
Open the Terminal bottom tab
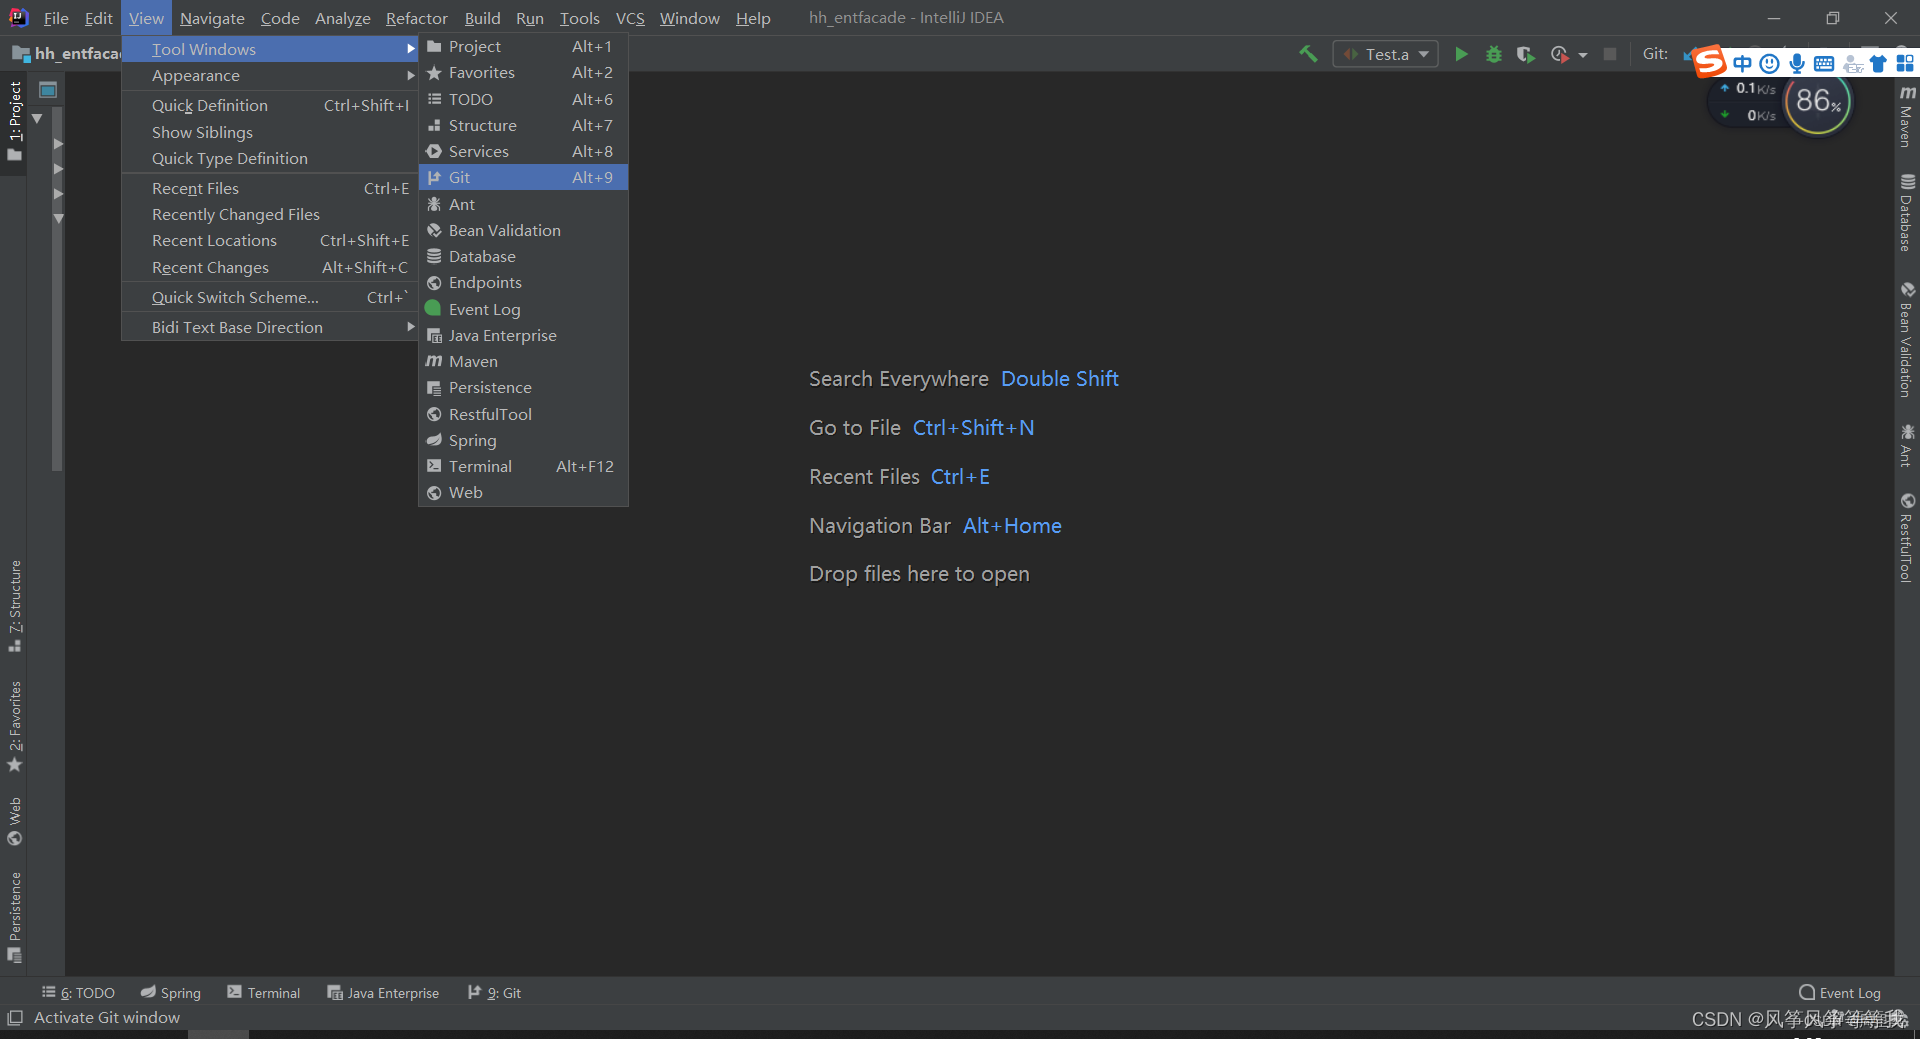point(264,992)
